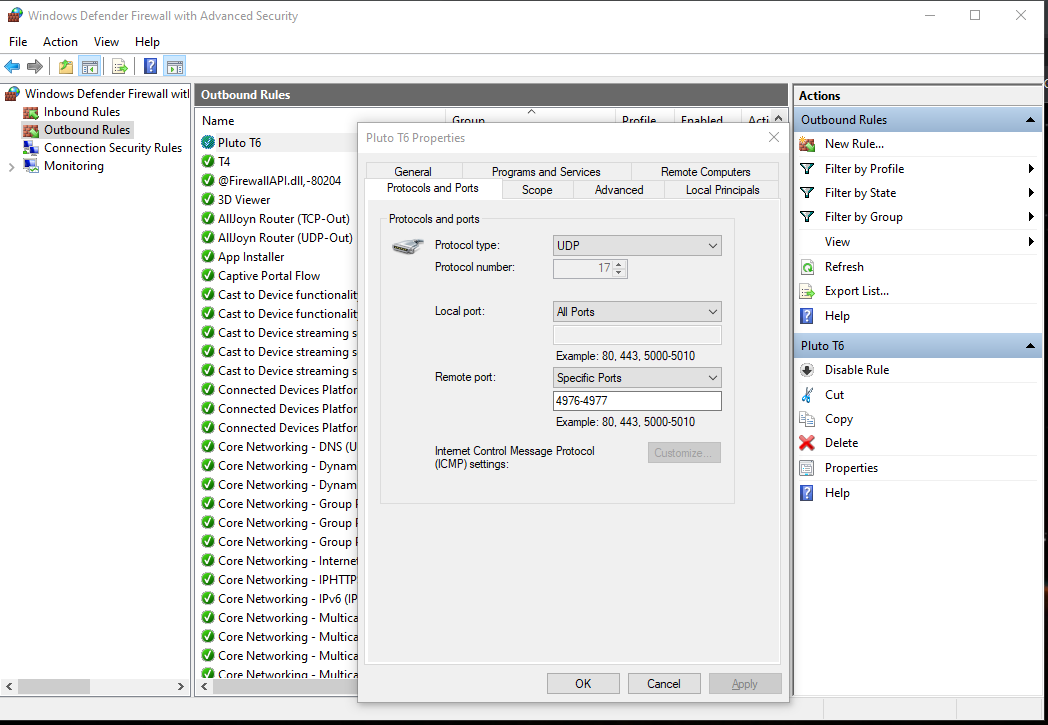Open the Help menu

point(147,41)
